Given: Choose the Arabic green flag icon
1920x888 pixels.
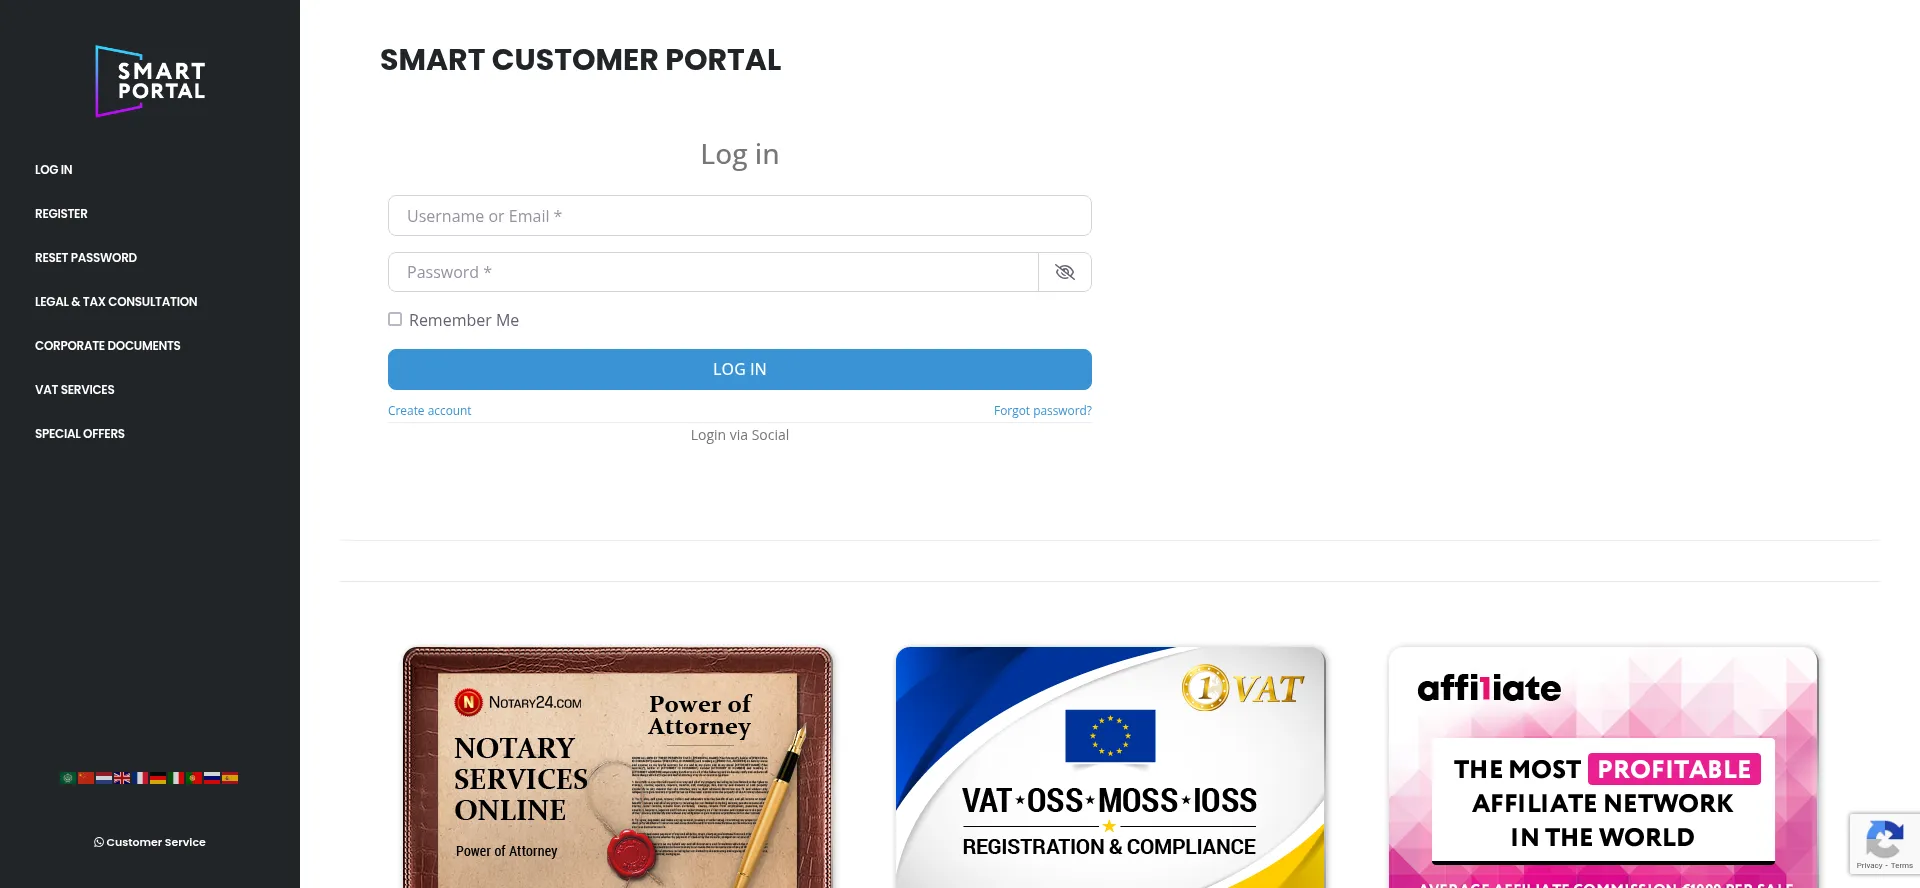Looking at the screenshot, I should (68, 778).
